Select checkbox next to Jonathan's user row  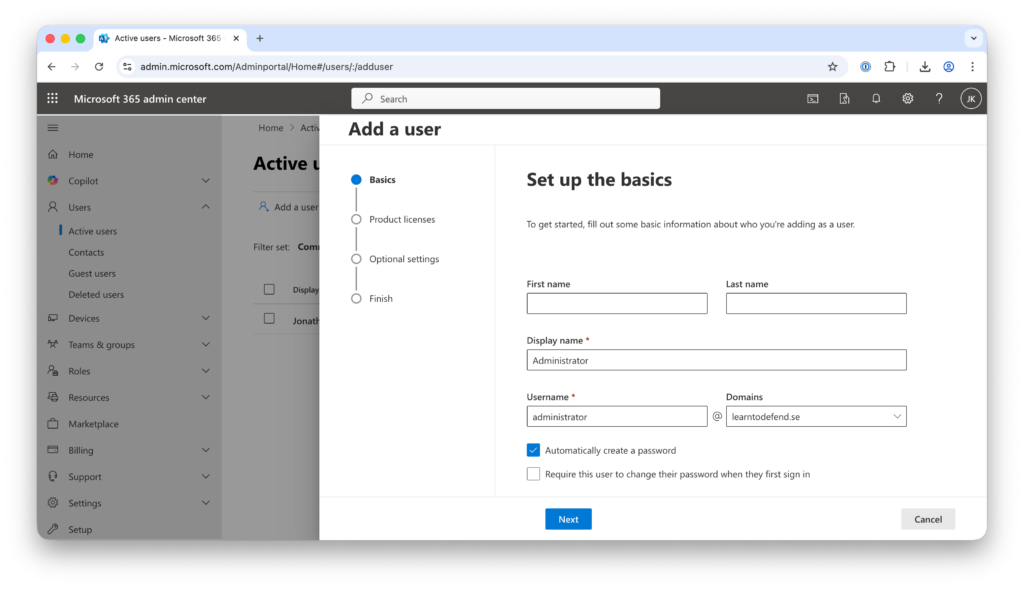coord(269,318)
